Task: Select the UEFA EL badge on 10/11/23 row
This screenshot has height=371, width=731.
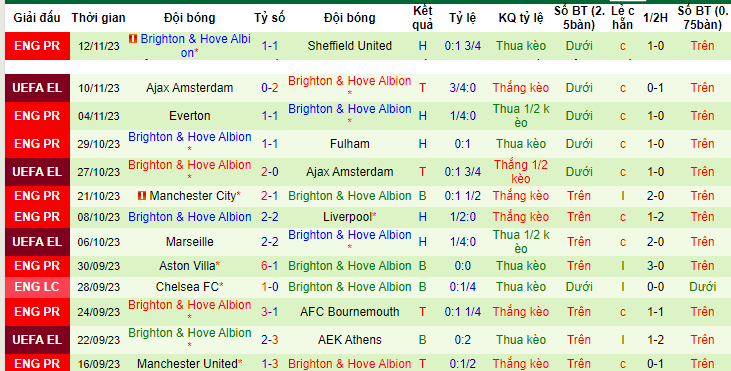Action: coord(37,88)
